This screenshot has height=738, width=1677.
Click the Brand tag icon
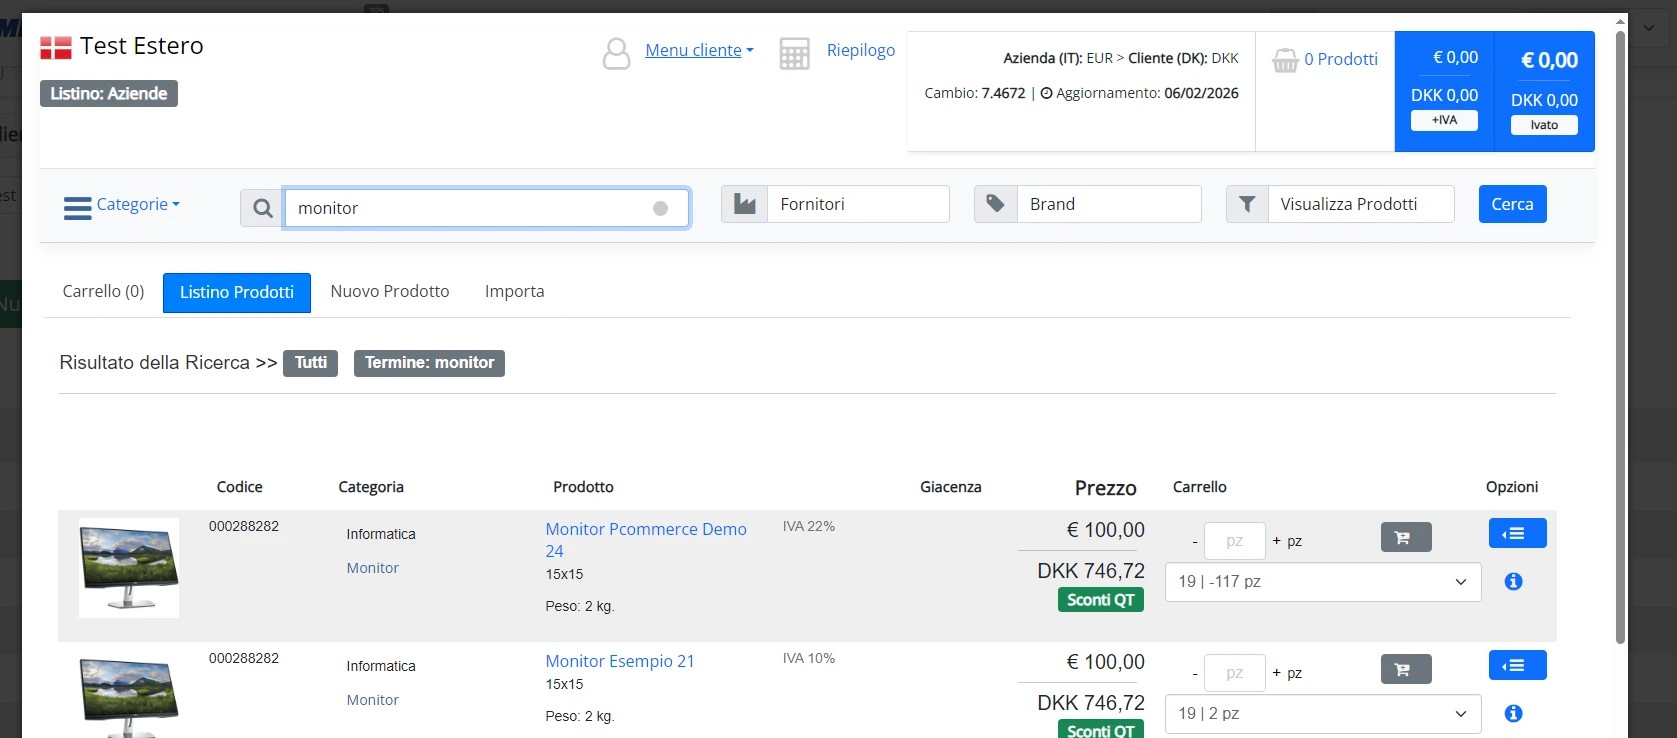pos(996,204)
